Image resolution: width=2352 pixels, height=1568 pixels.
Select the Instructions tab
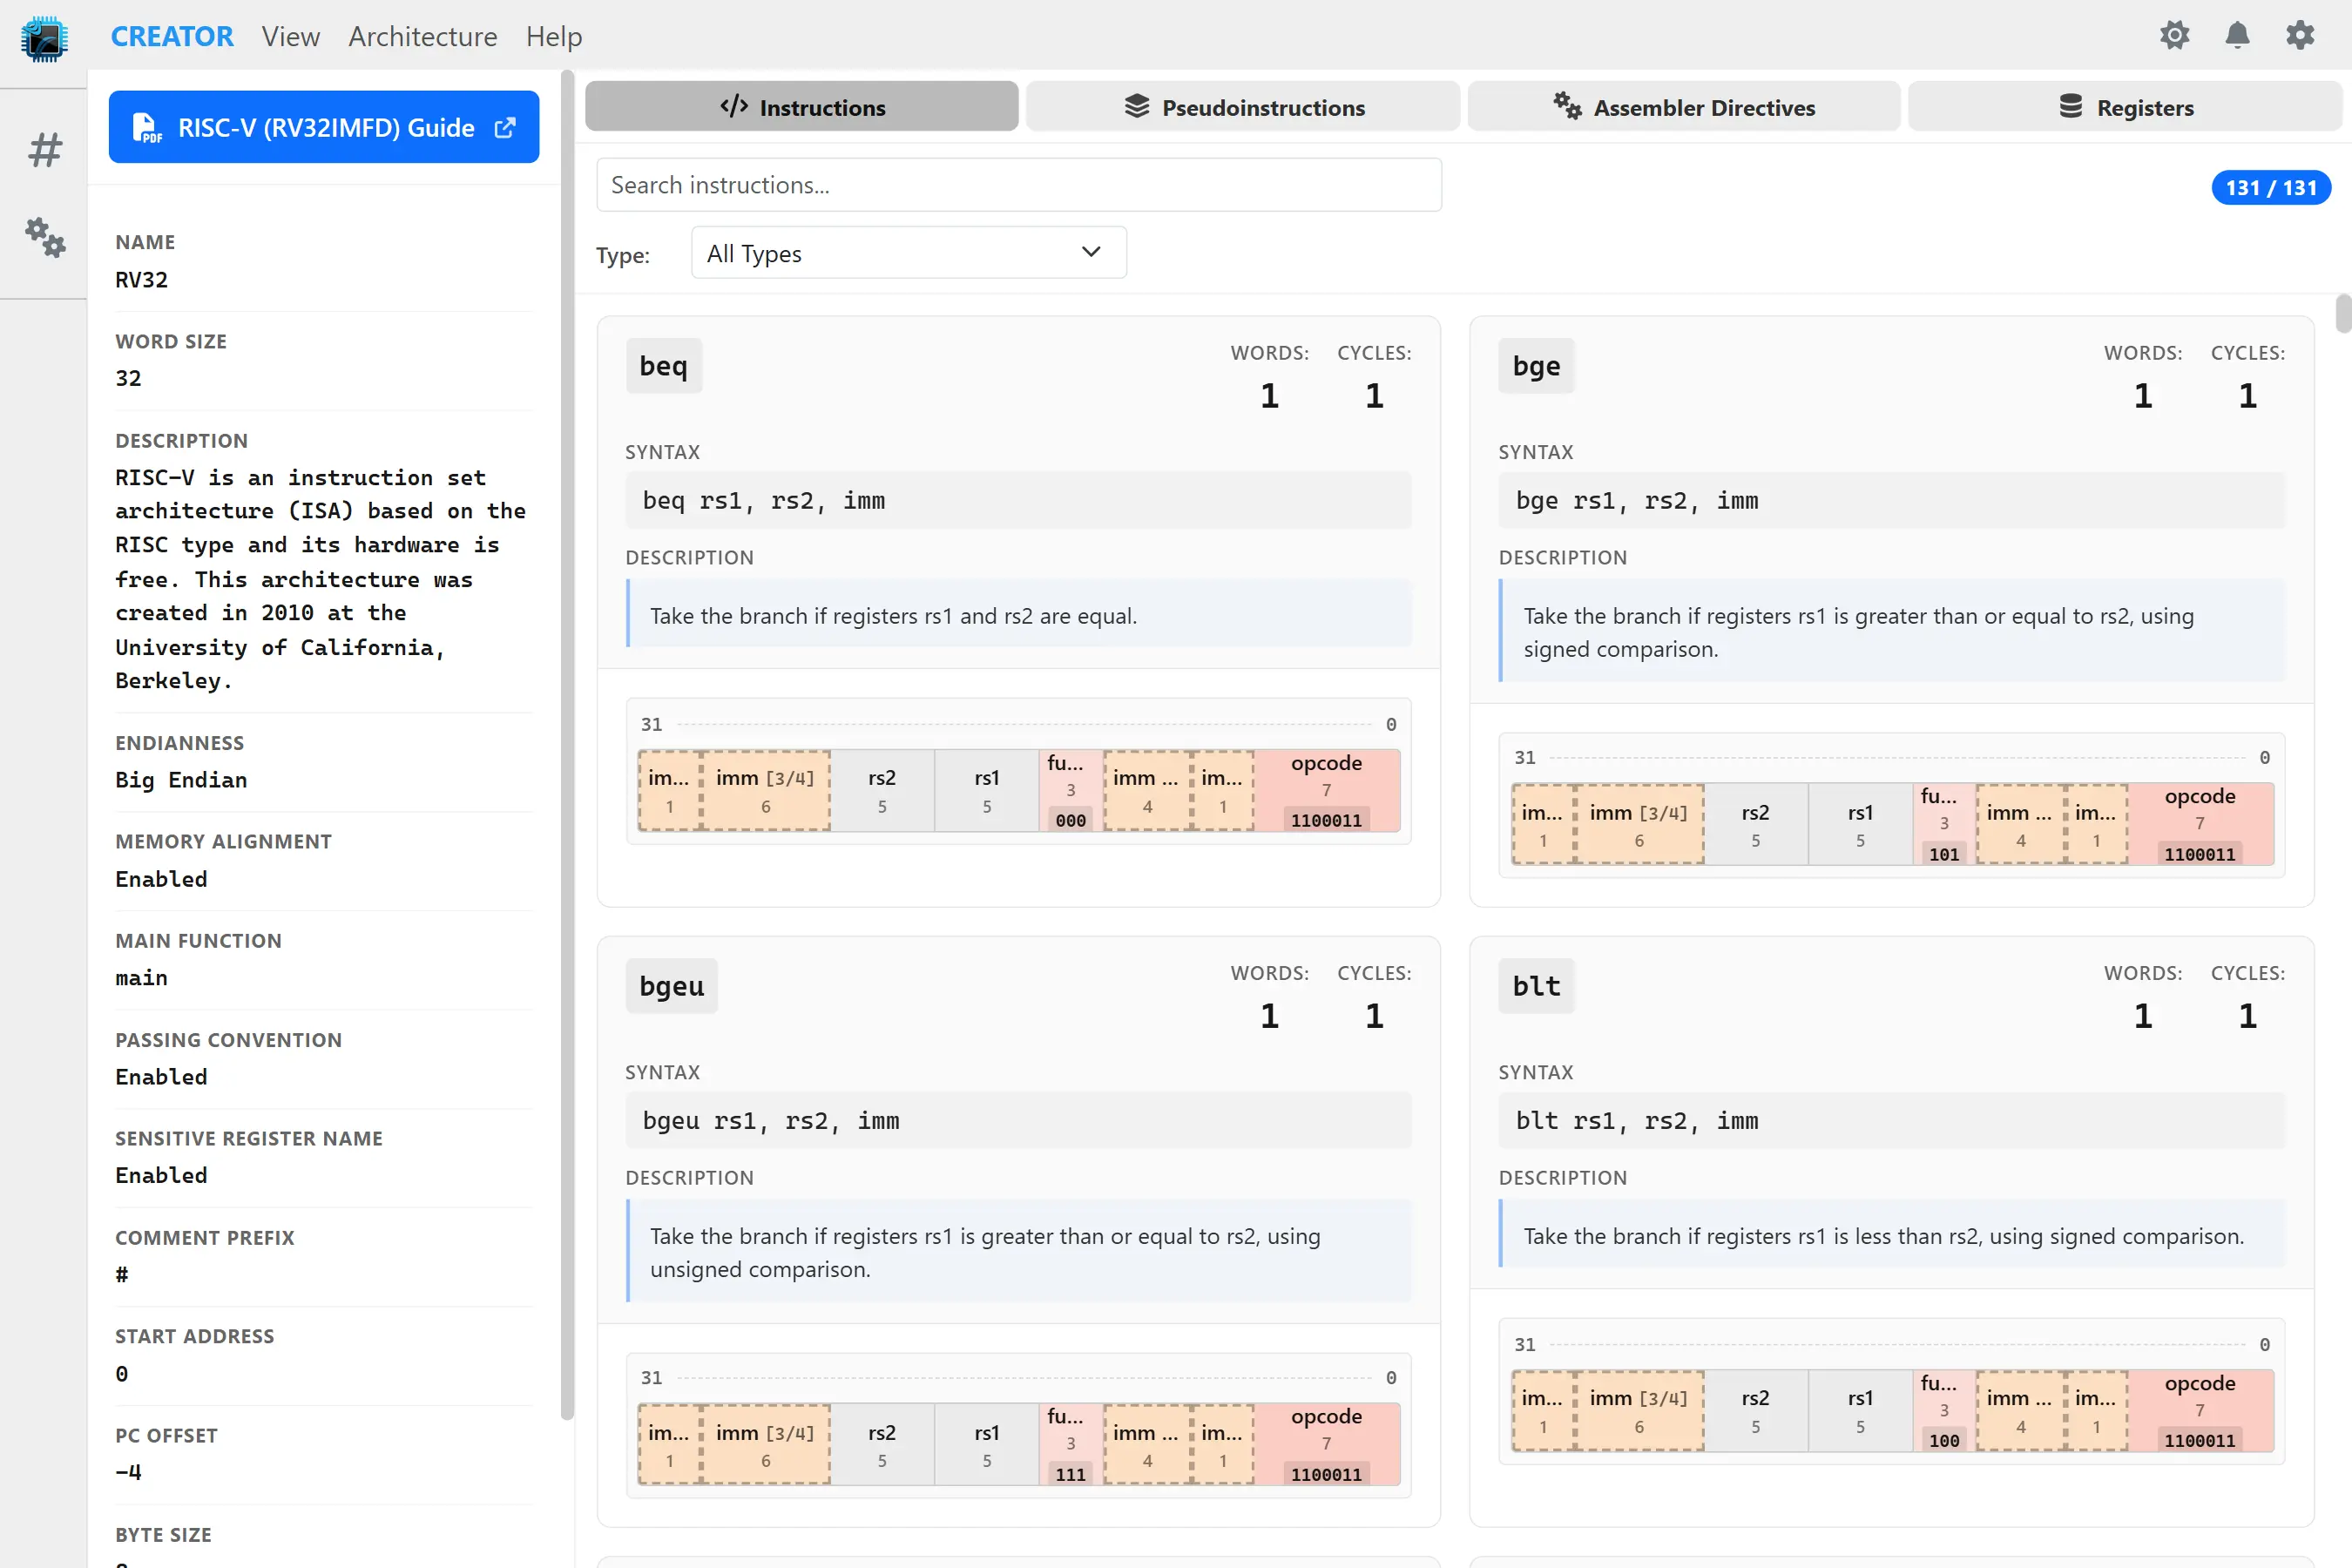click(802, 107)
